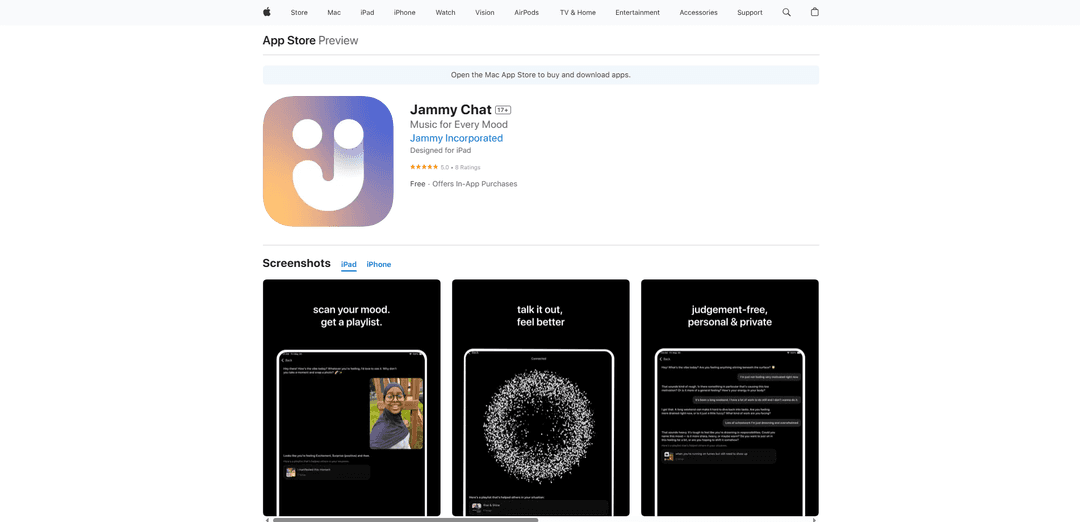
Task: Open the Store menu
Action: 299,12
